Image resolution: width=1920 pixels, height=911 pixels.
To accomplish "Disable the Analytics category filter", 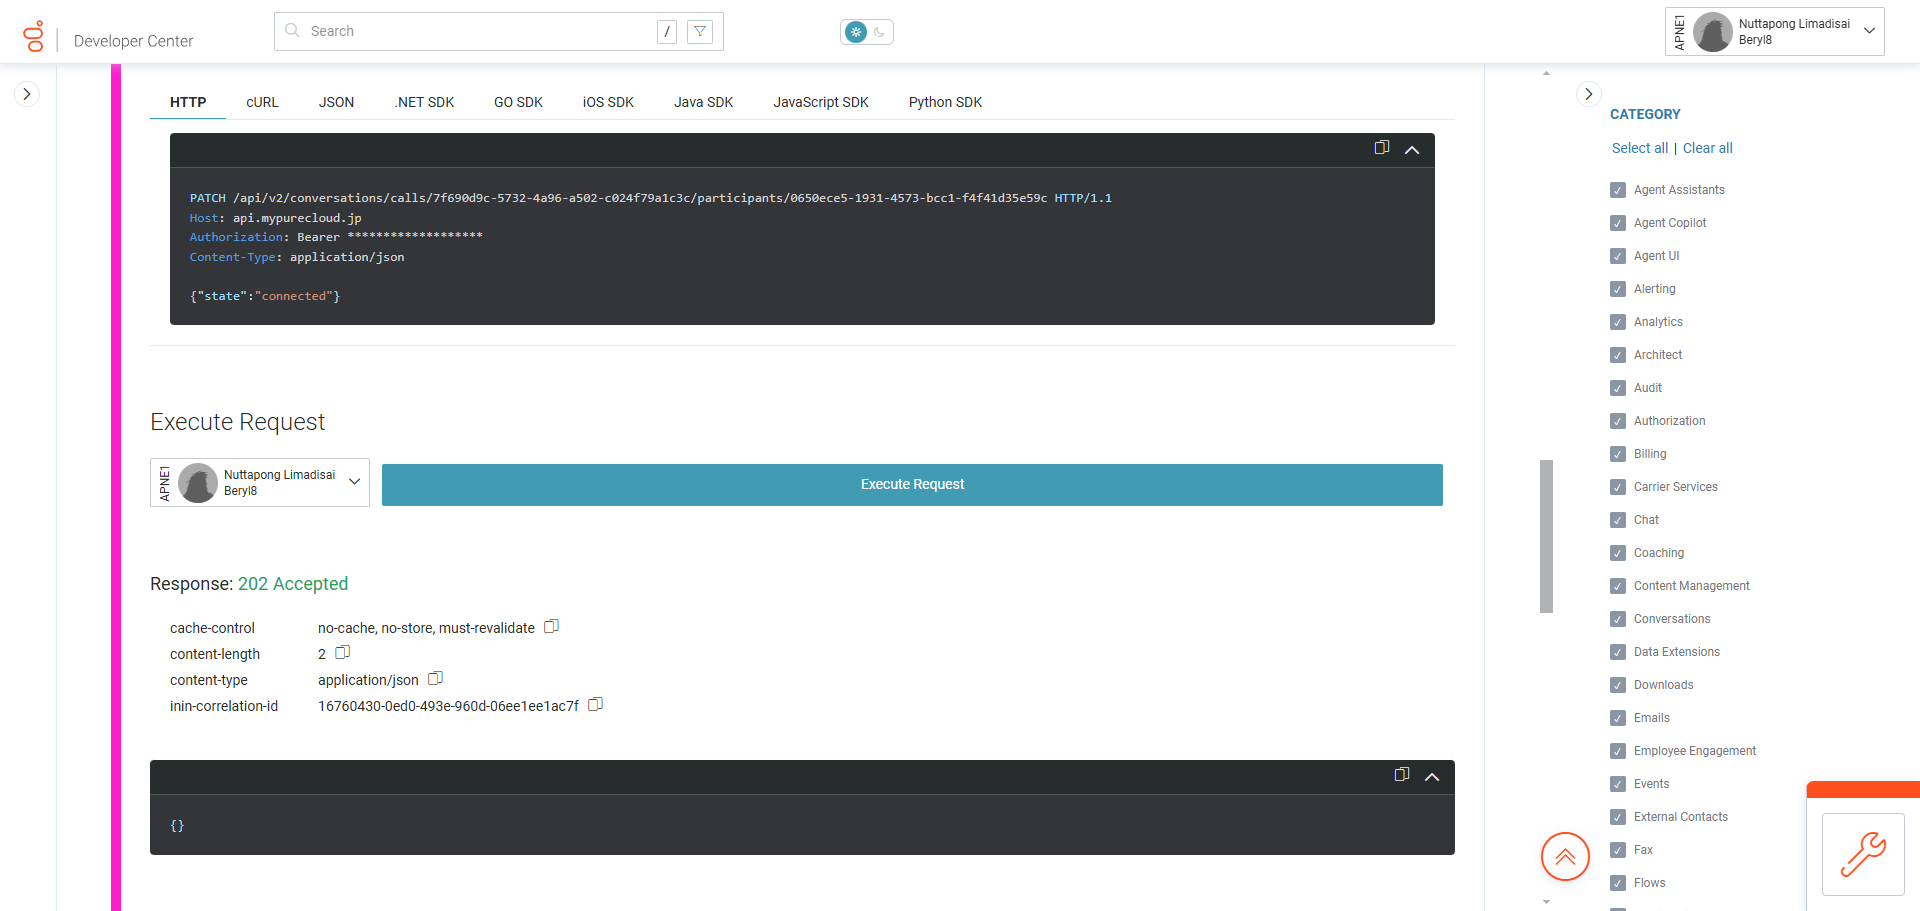I will (1617, 321).
